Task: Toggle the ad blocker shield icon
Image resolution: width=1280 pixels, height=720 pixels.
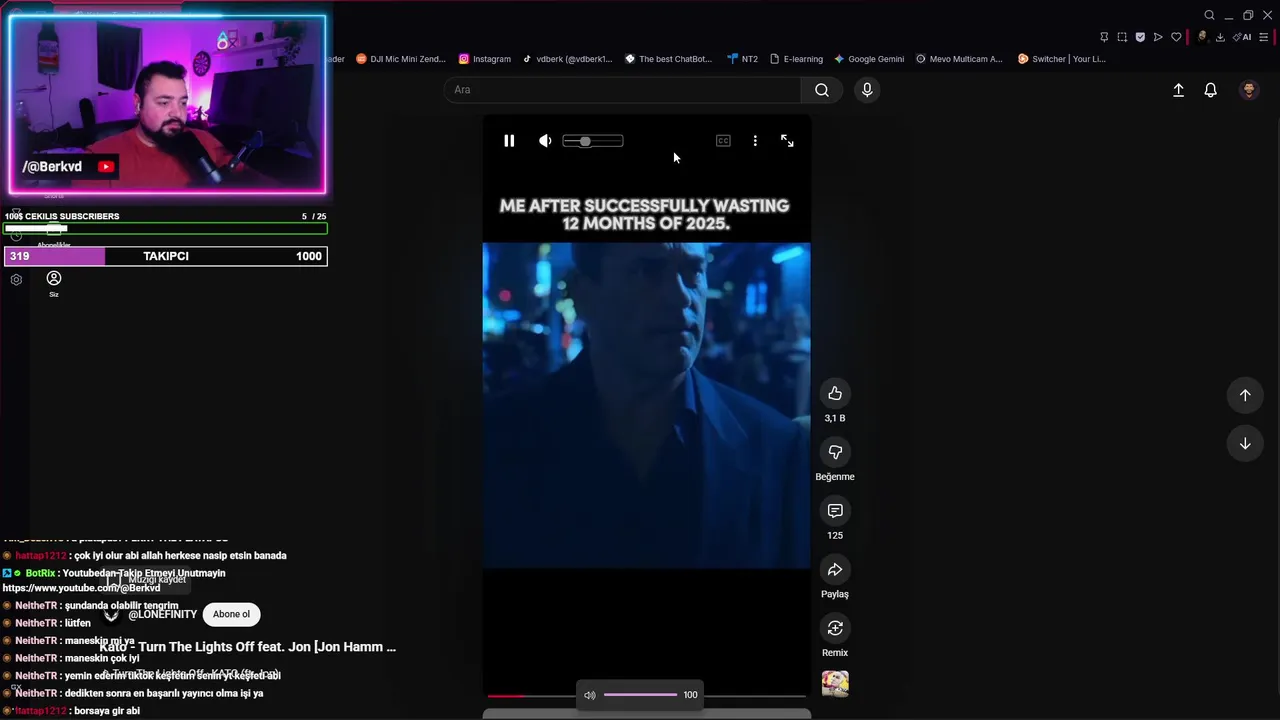Action: (x=1140, y=37)
